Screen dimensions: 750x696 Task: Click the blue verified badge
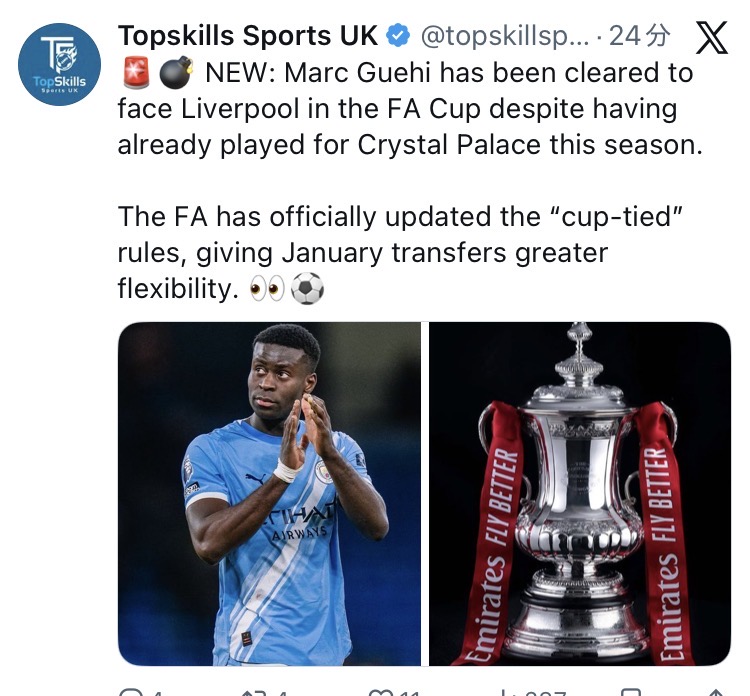[398, 37]
